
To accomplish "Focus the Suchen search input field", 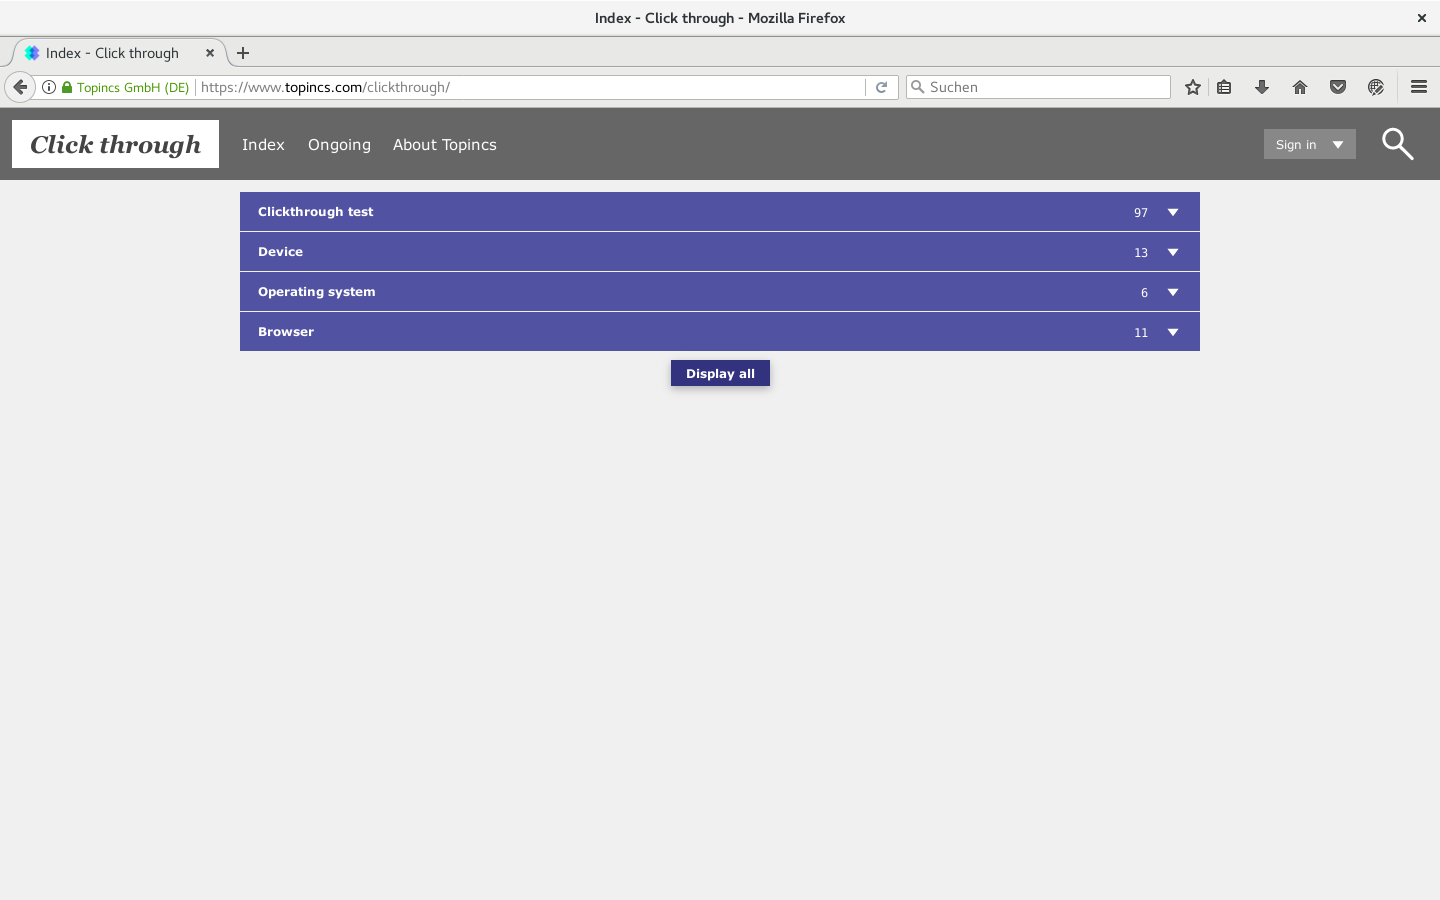I will pyautogui.click(x=1045, y=87).
